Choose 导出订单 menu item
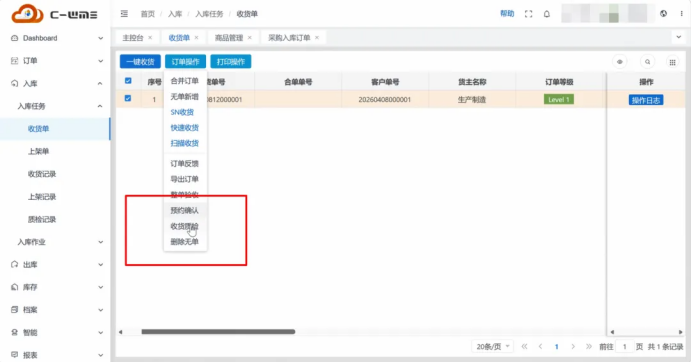This screenshot has width=692, height=362. click(184, 179)
